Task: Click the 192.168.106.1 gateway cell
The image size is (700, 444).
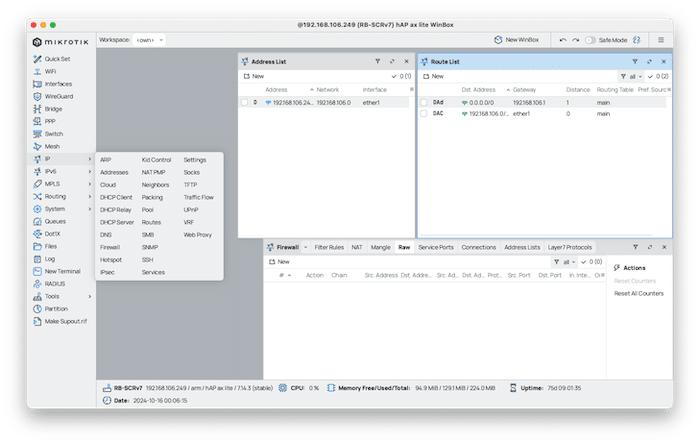Action: [x=529, y=103]
